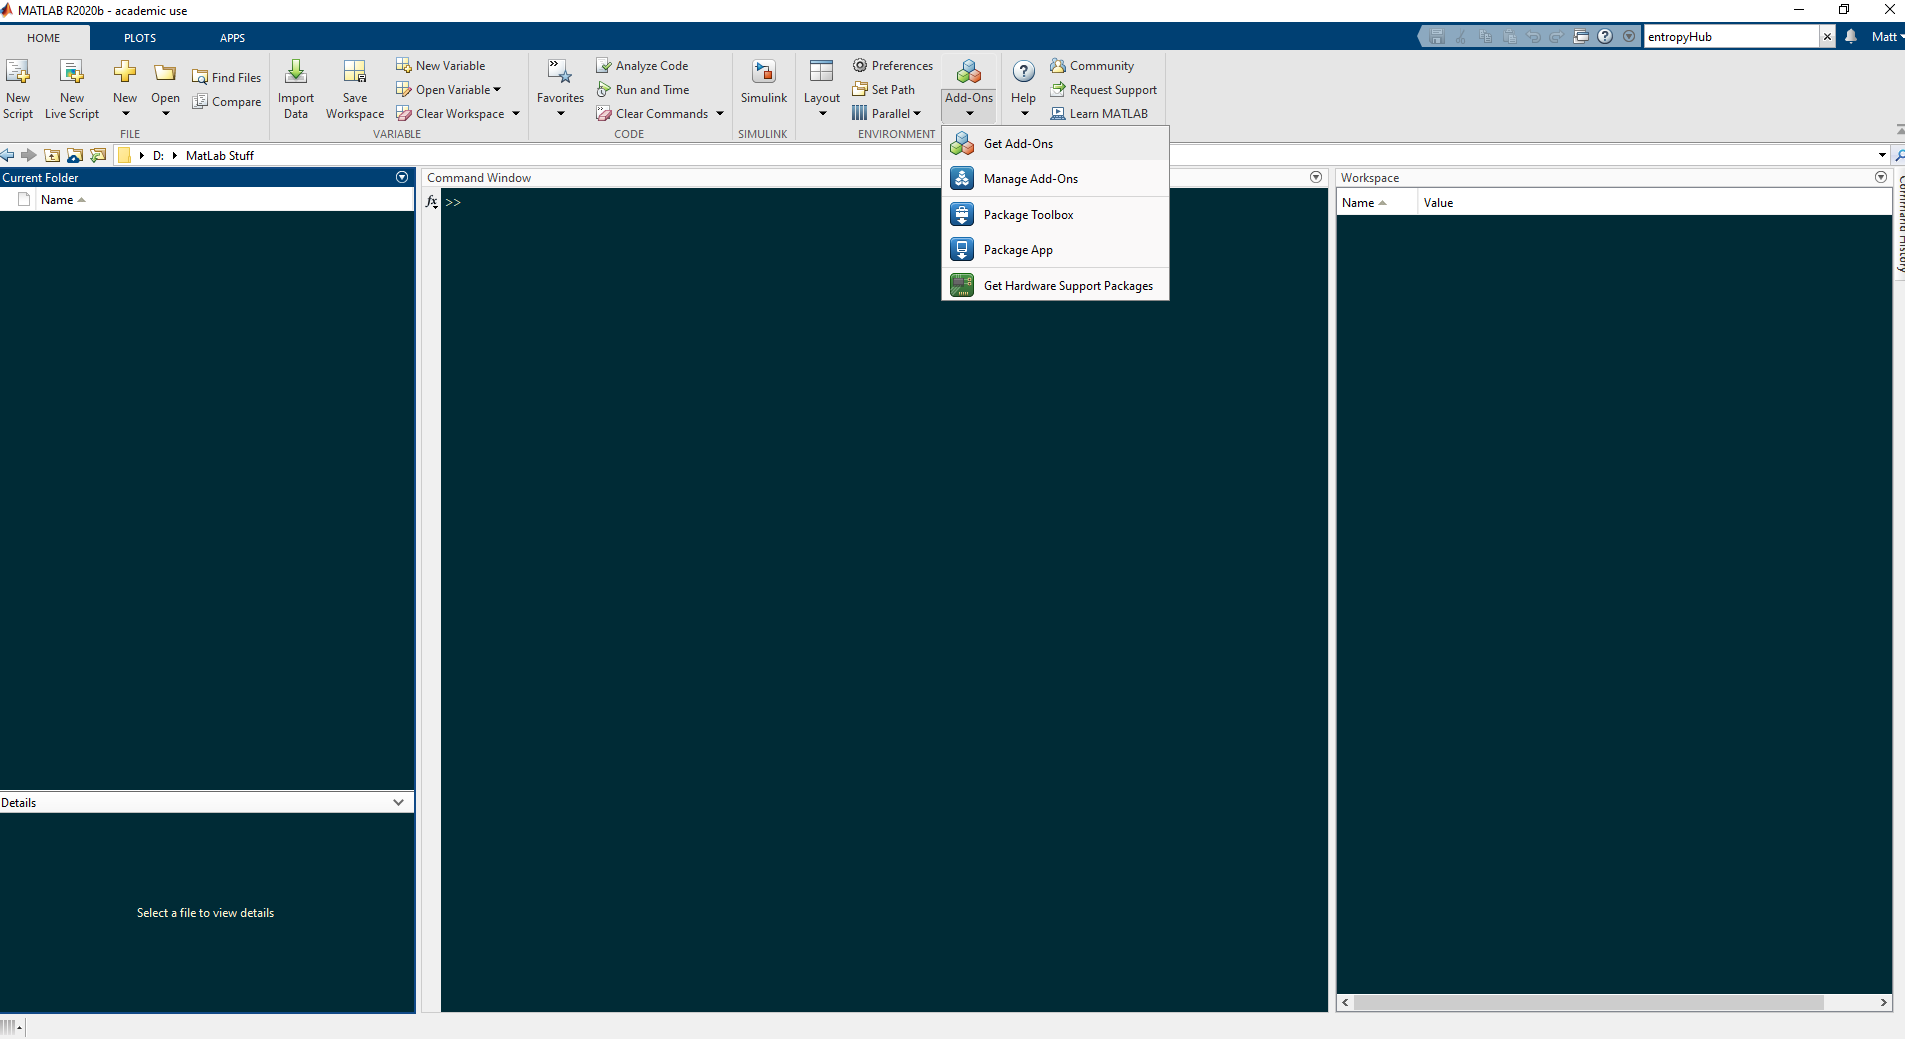
Task: Switch to the PLOTS tab
Action: point(140,38)
